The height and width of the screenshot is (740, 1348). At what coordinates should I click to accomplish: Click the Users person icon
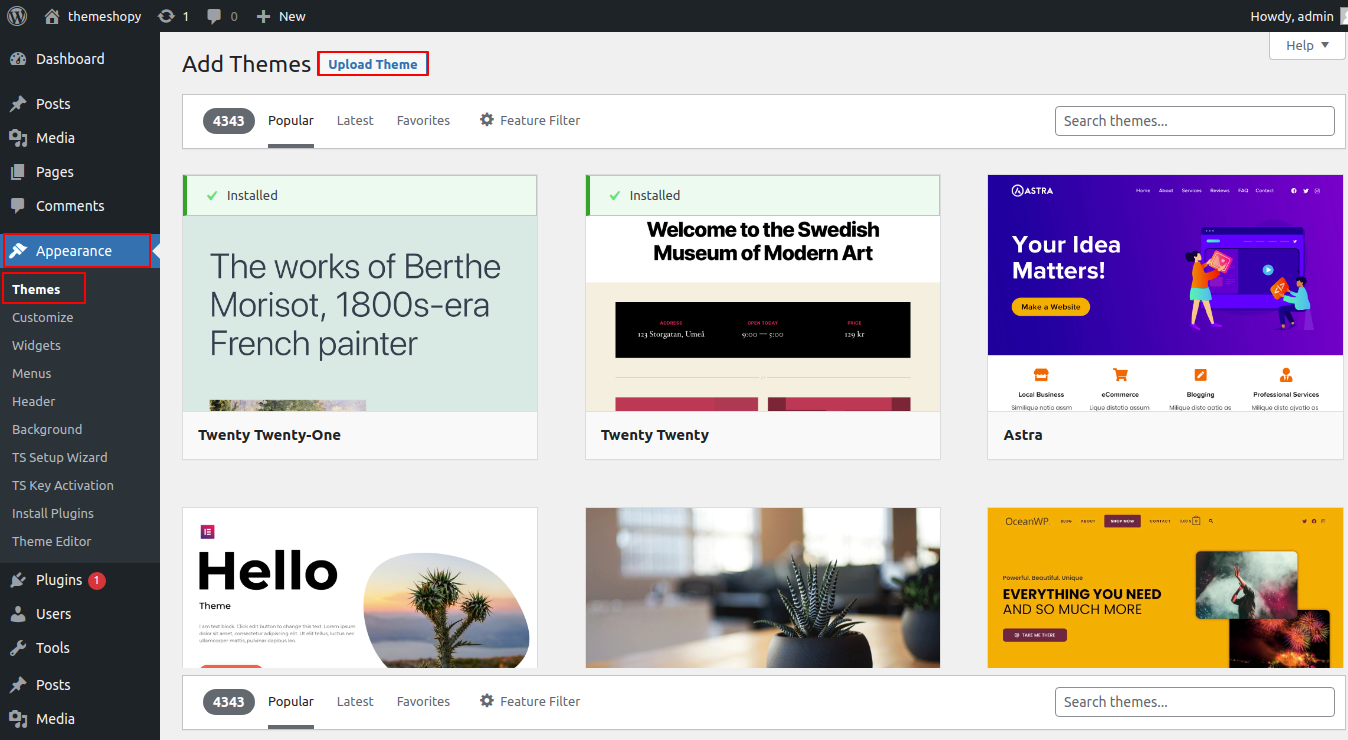pos(18,614)
